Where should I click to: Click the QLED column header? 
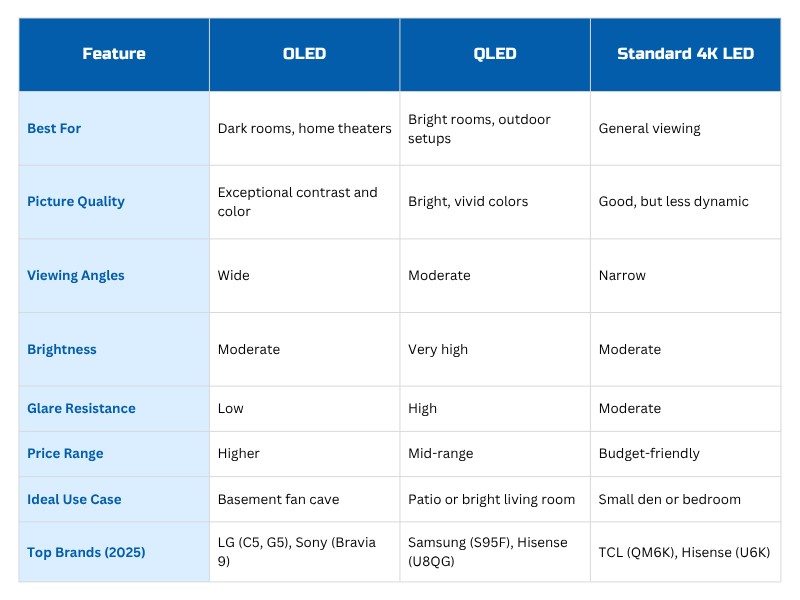[495, 54]
